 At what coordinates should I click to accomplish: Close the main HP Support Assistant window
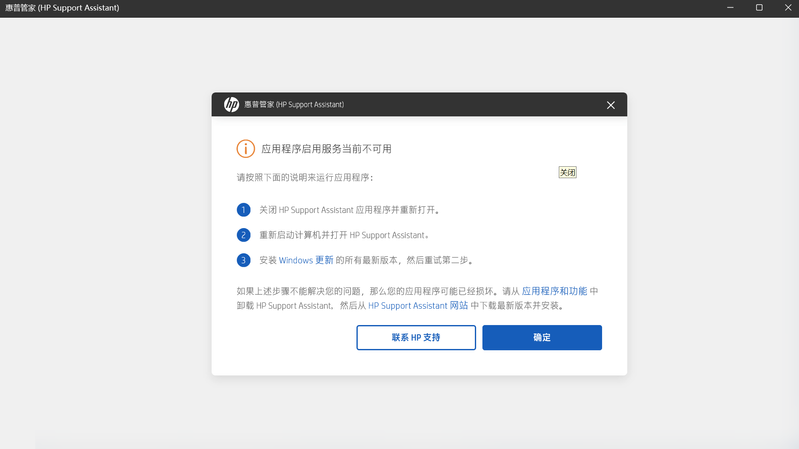786,8
